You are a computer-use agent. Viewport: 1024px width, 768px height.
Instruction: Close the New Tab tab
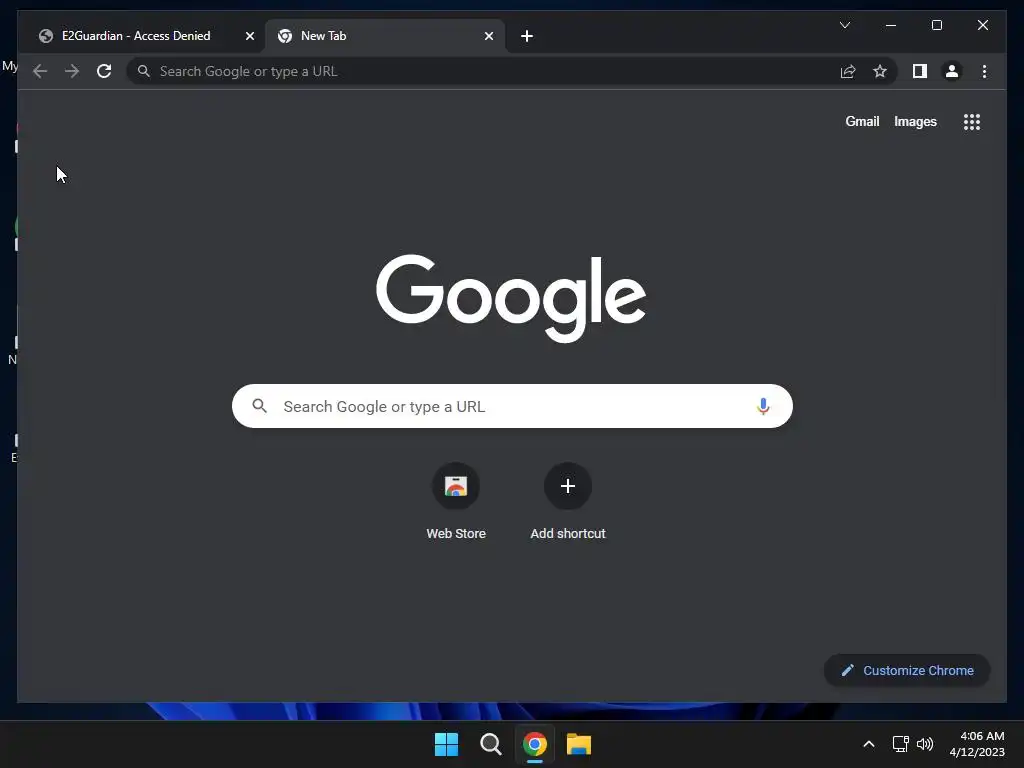pyautogui.click(x=488, y=36)
